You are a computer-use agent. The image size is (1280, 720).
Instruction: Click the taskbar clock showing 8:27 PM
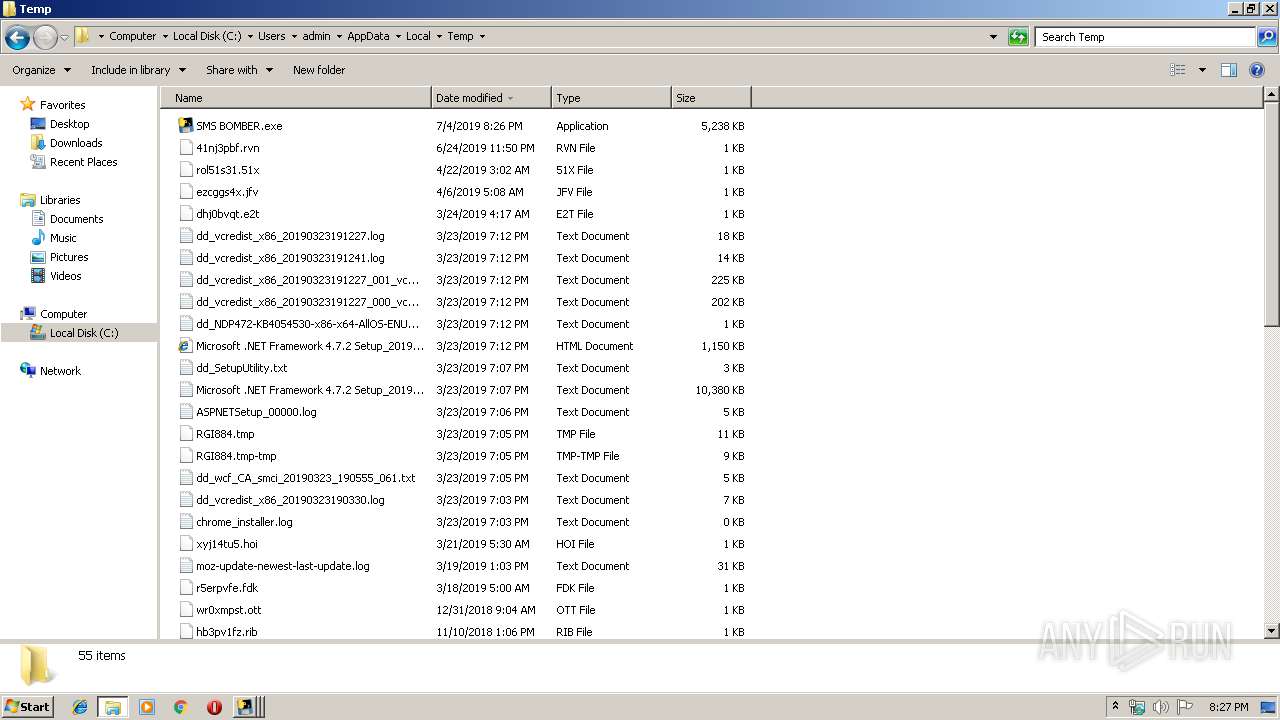1228,707
